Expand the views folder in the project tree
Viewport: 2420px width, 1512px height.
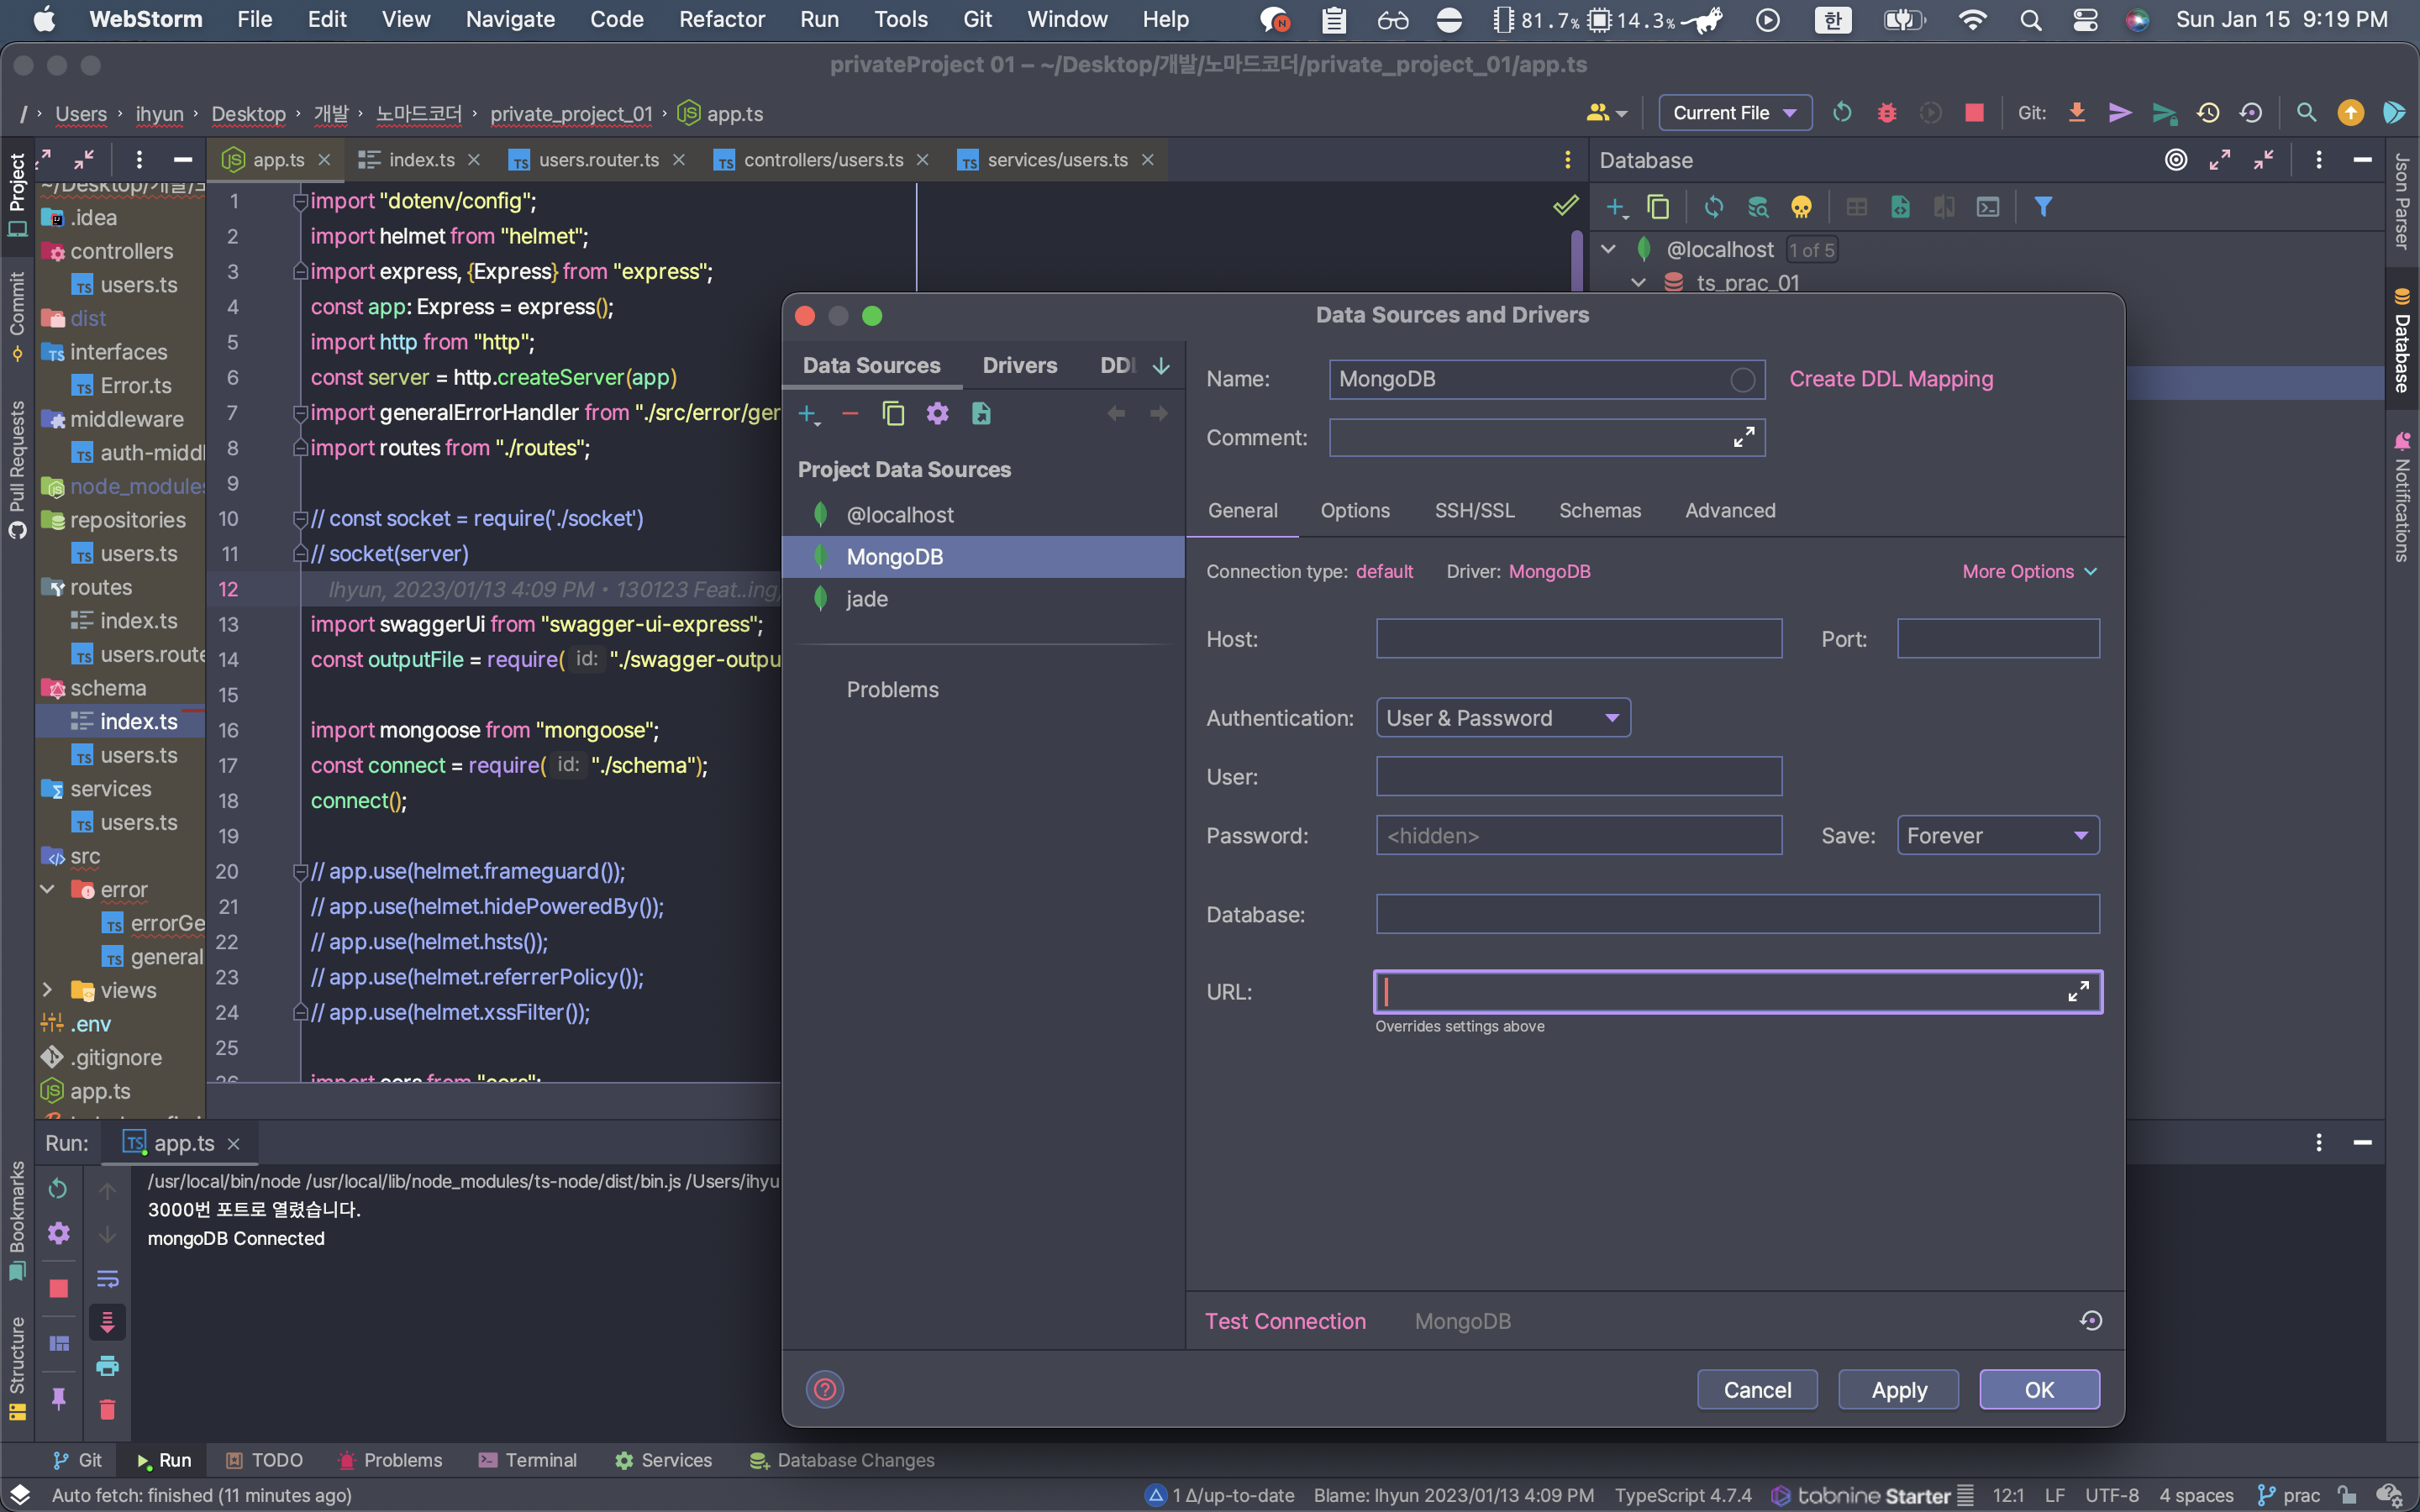coord(47,990)
